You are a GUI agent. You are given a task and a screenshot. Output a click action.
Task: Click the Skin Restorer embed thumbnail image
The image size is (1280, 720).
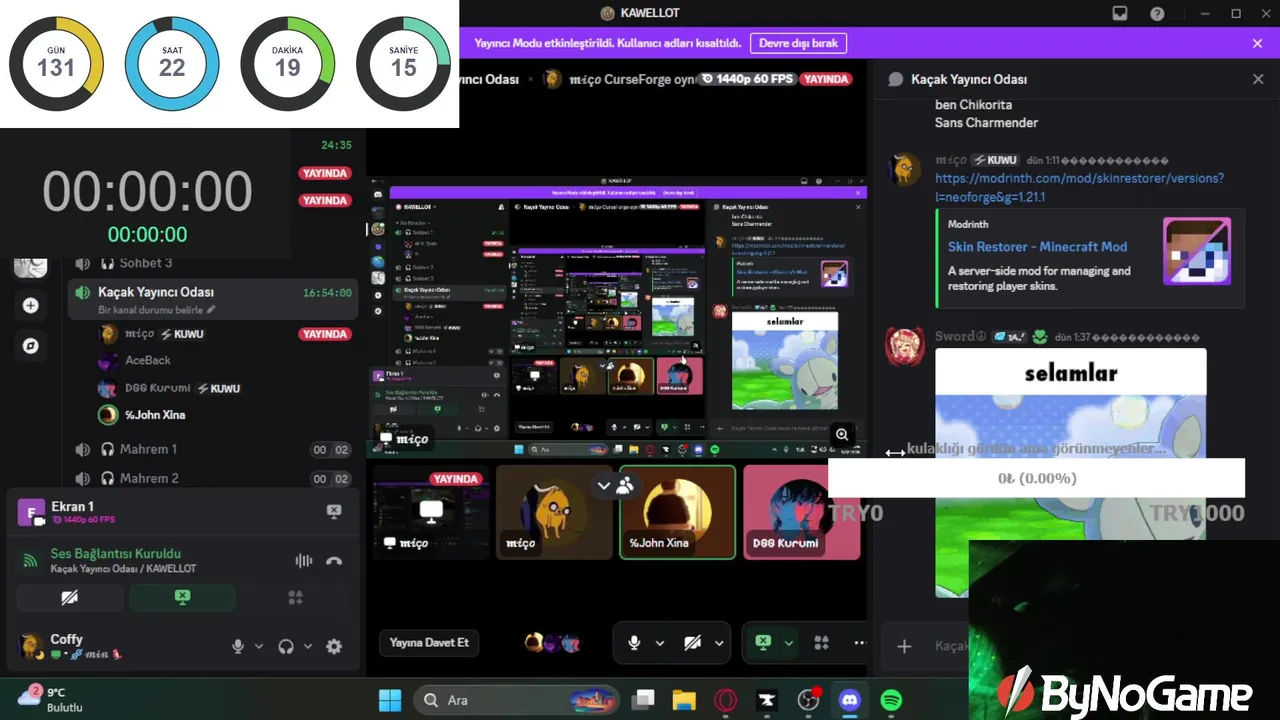(x=1197, y=251)
